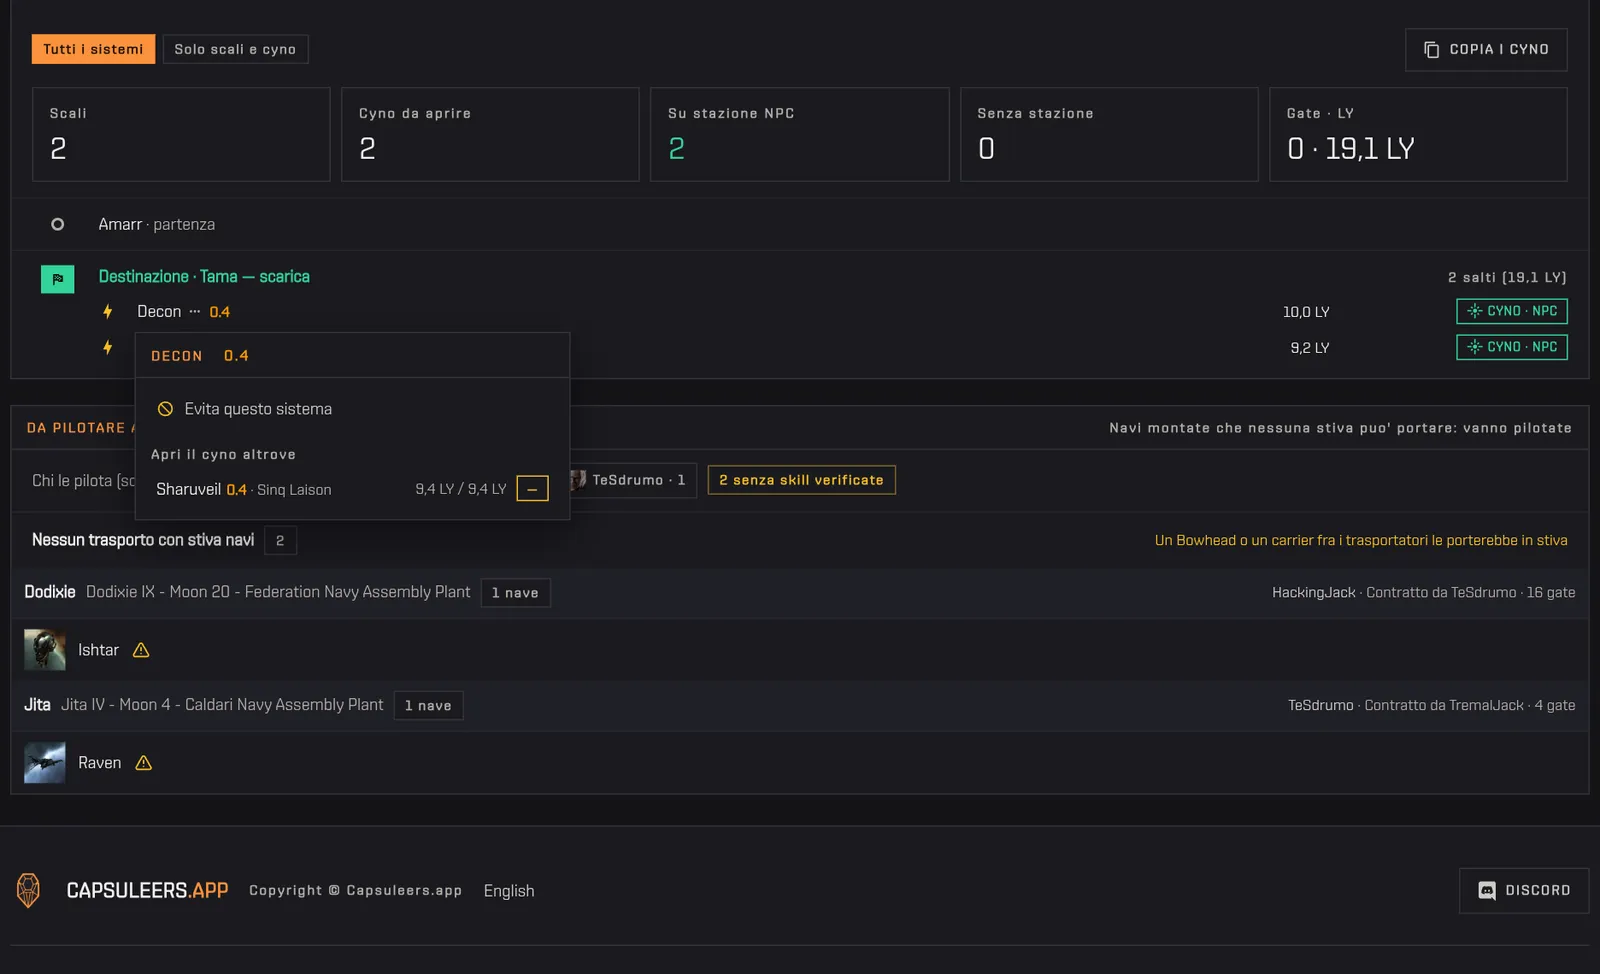This screenshot has height=974, width=1600.
Task: Click the Discord icon in the footer button
Action: [x=1487, y=891]
